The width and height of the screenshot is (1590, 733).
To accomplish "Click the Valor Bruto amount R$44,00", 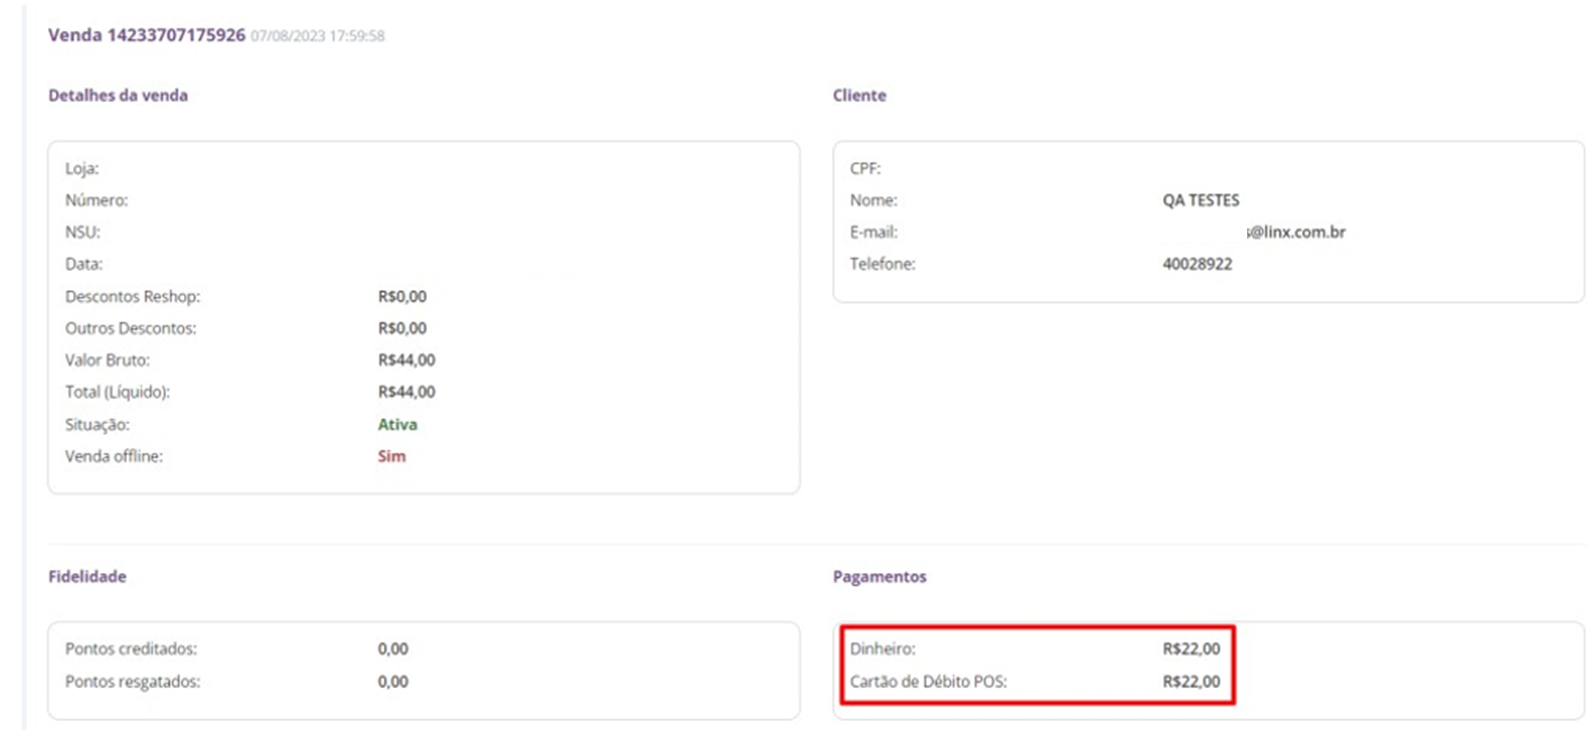I will click(406, 360).
